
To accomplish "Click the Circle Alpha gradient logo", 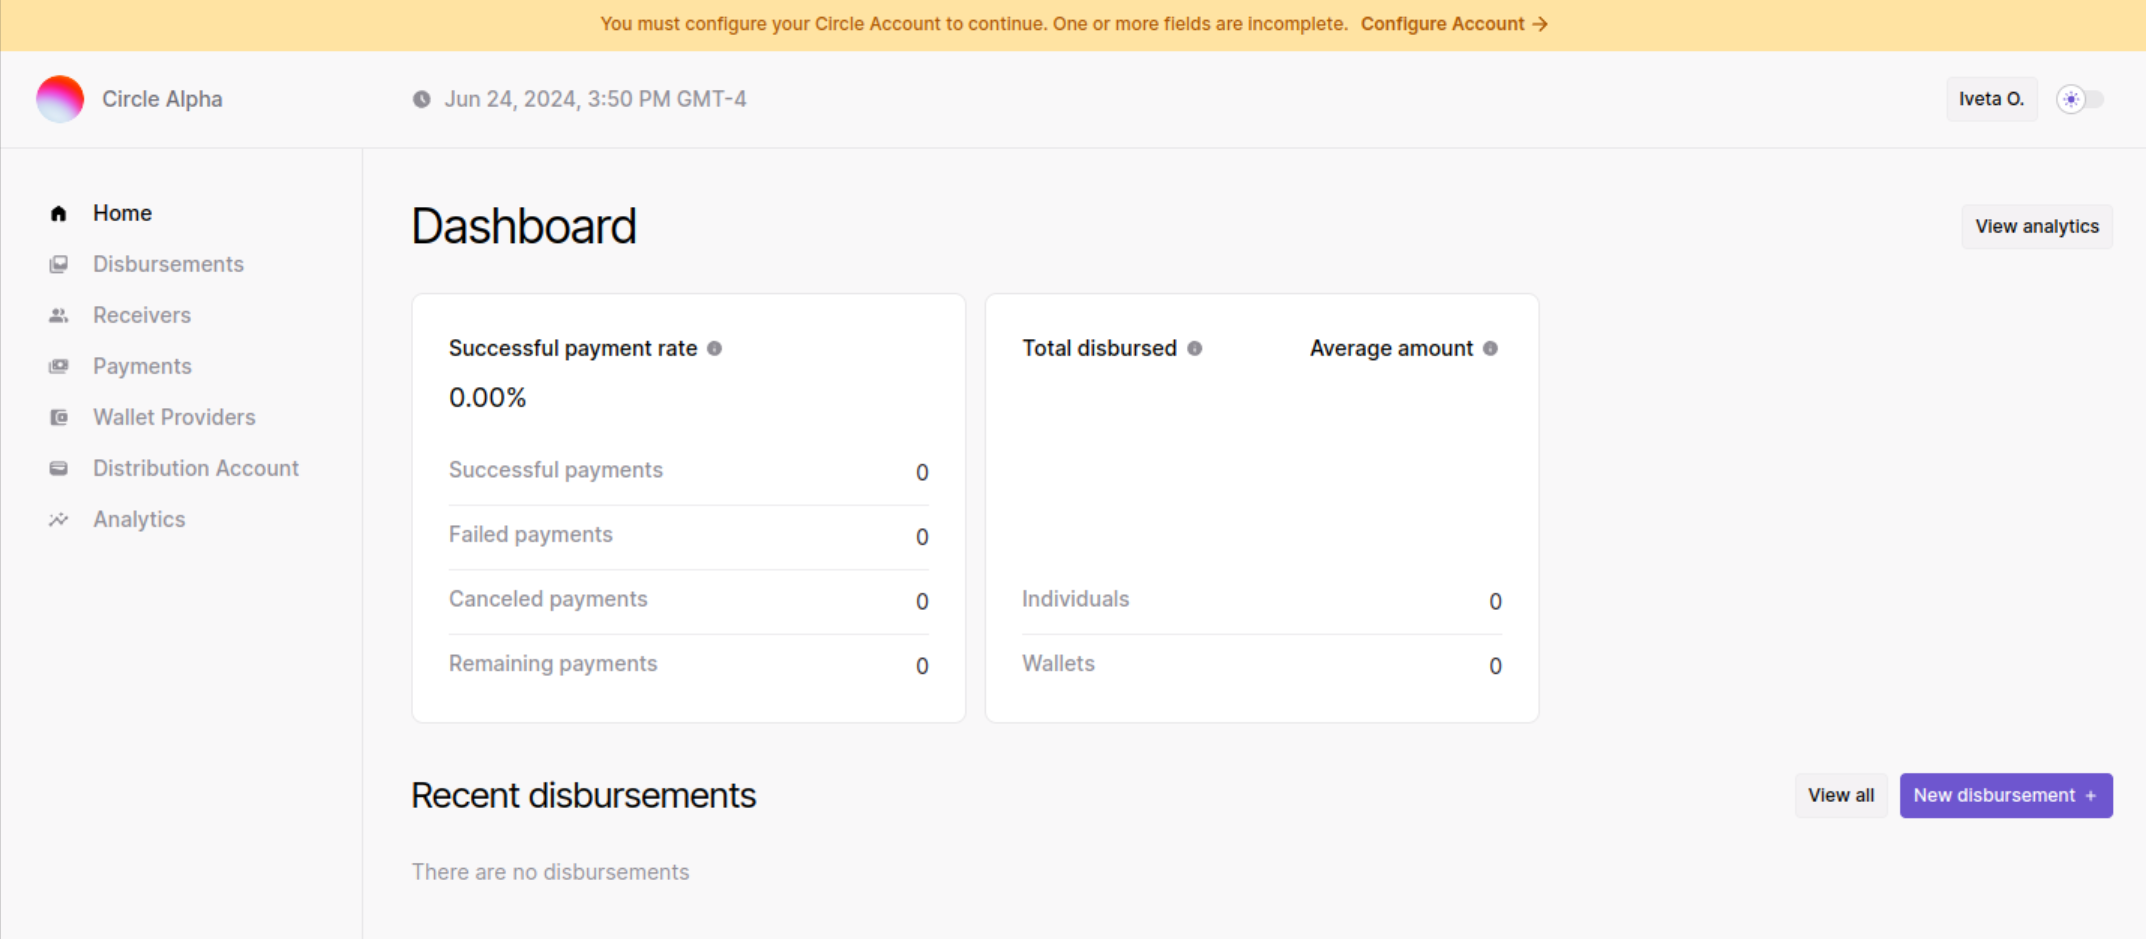I will pyautogui.click(x=60, y=99).
